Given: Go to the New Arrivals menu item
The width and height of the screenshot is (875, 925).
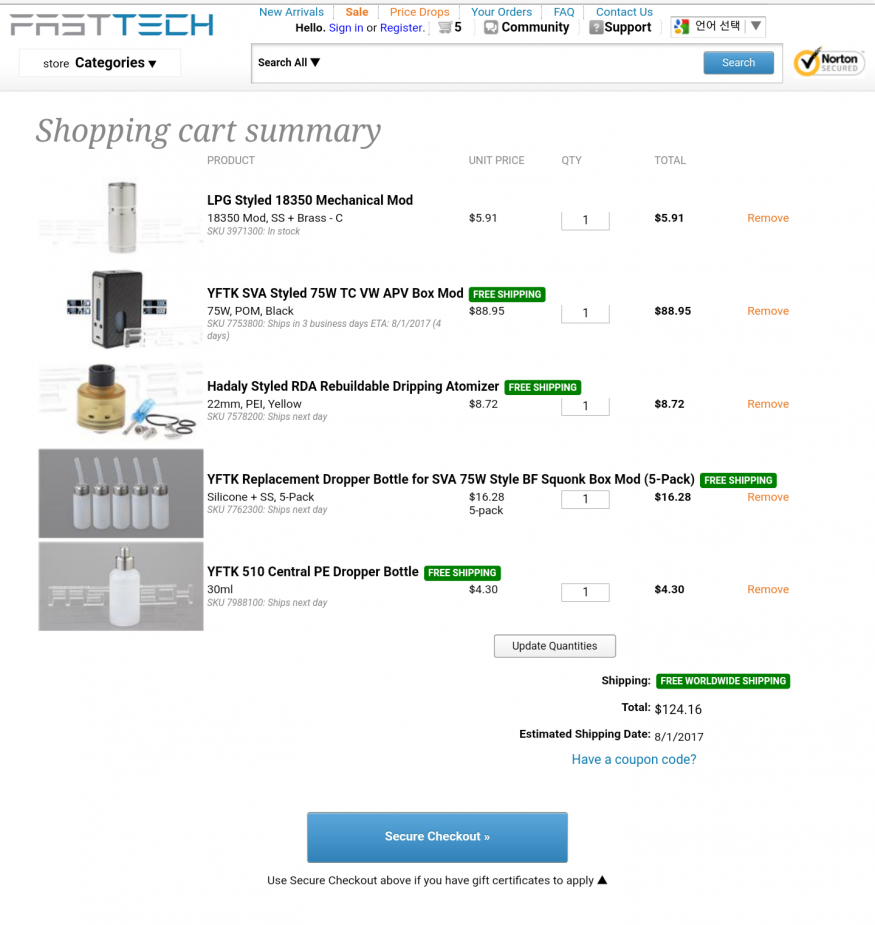Looking at the screenshot, I should pyautogui.click(x=291, y=12).
